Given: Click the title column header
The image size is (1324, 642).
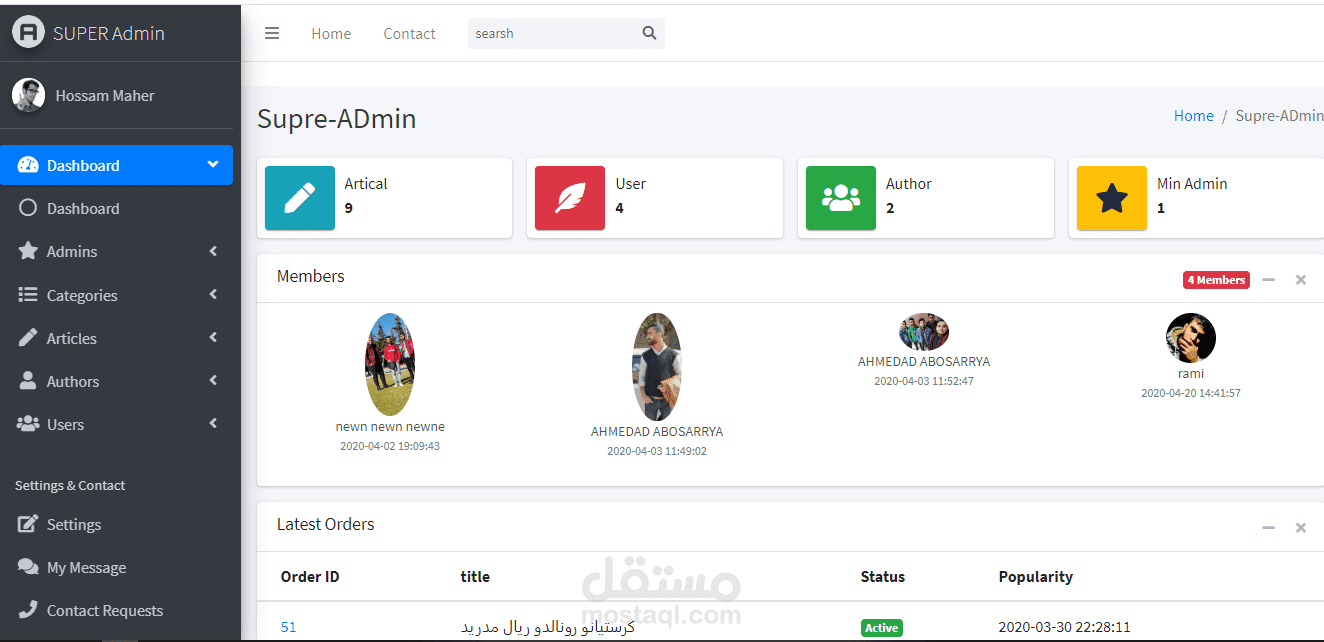Looking at the screenshot, I should tap(475, 576).
